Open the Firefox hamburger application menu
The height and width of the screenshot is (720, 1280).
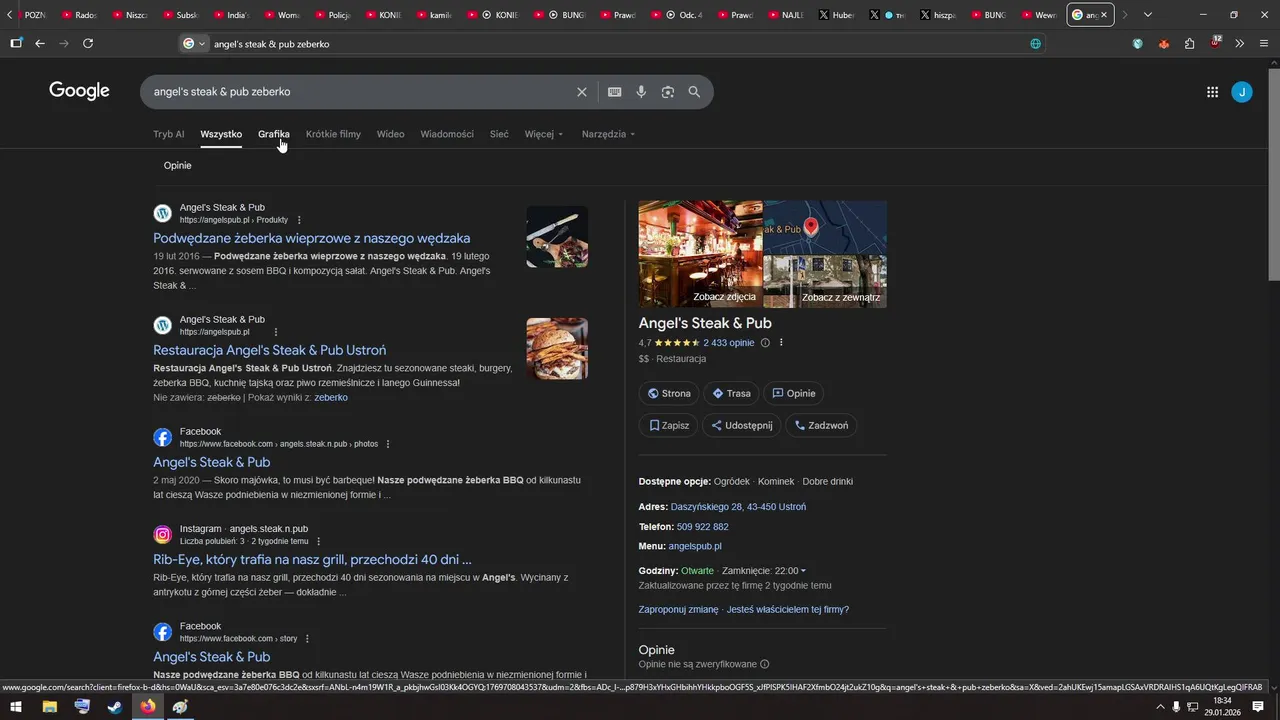point(1264,44)
